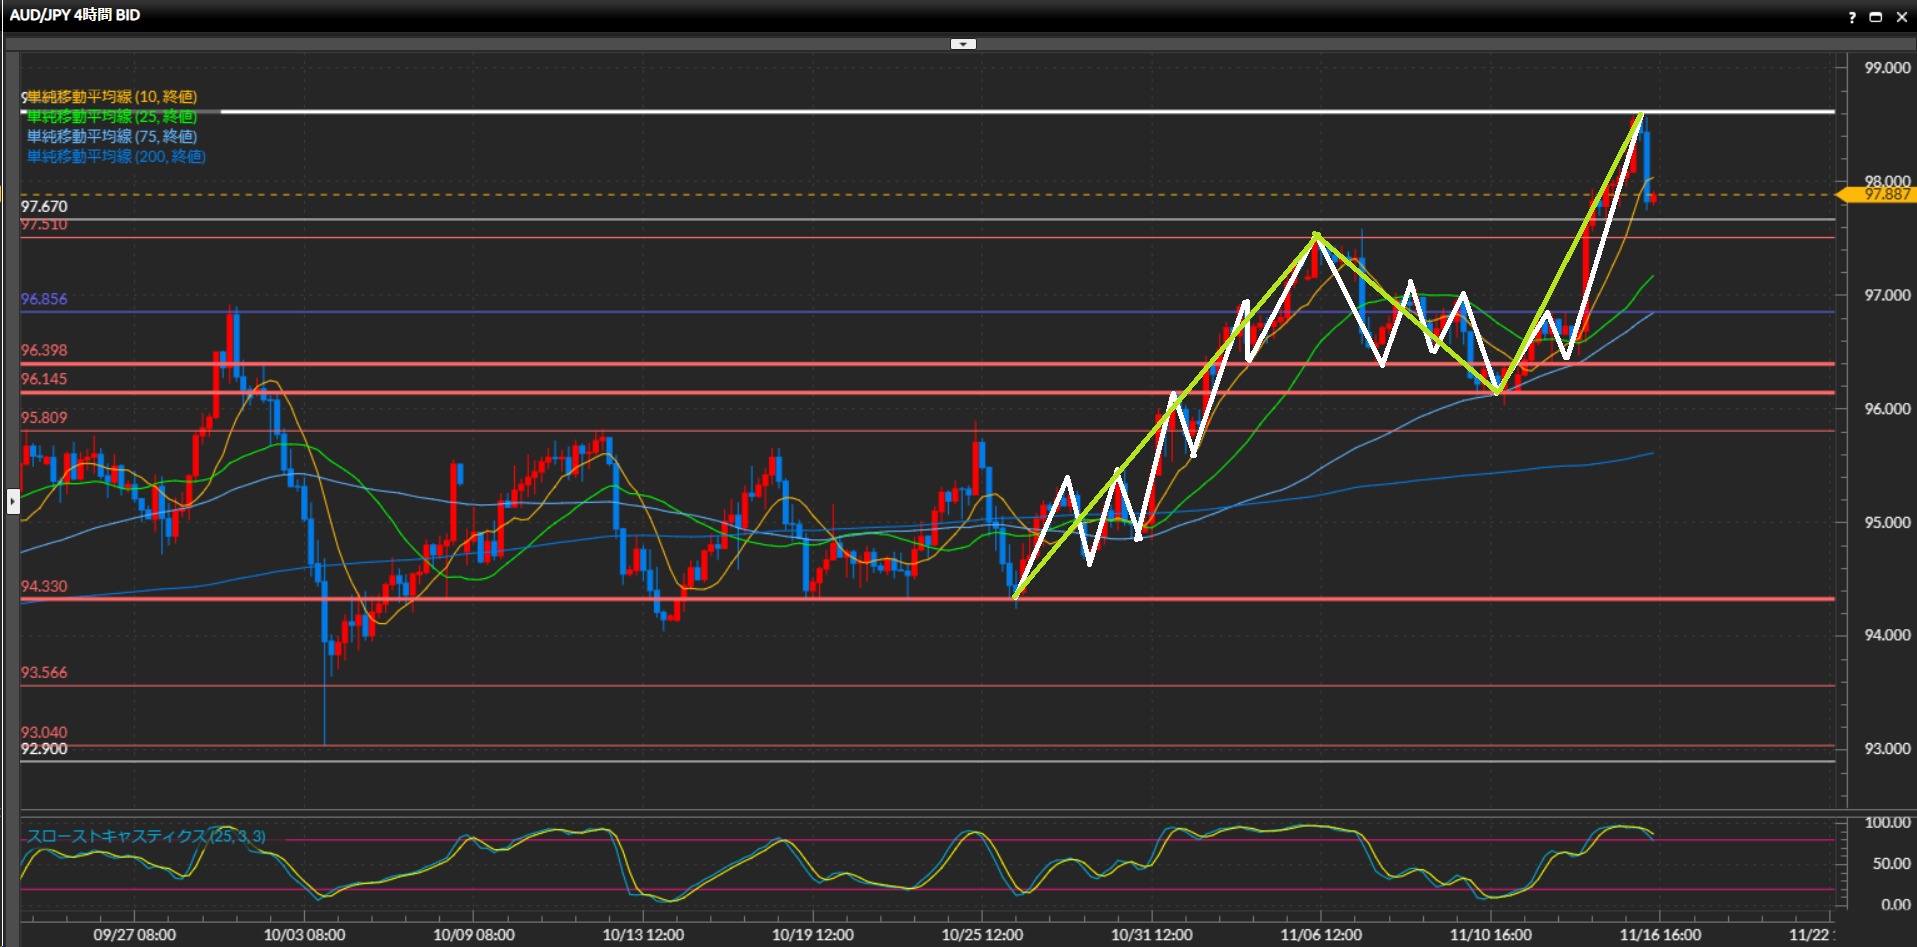Select the 単純移動平均線 (10, 終値) indicator label
This screenshot has width=1917, height=947.
pos(111,97)
